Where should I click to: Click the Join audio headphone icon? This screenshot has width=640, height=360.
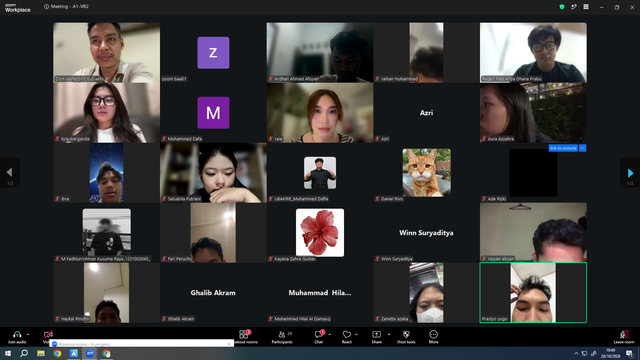(x=17, y=334)
